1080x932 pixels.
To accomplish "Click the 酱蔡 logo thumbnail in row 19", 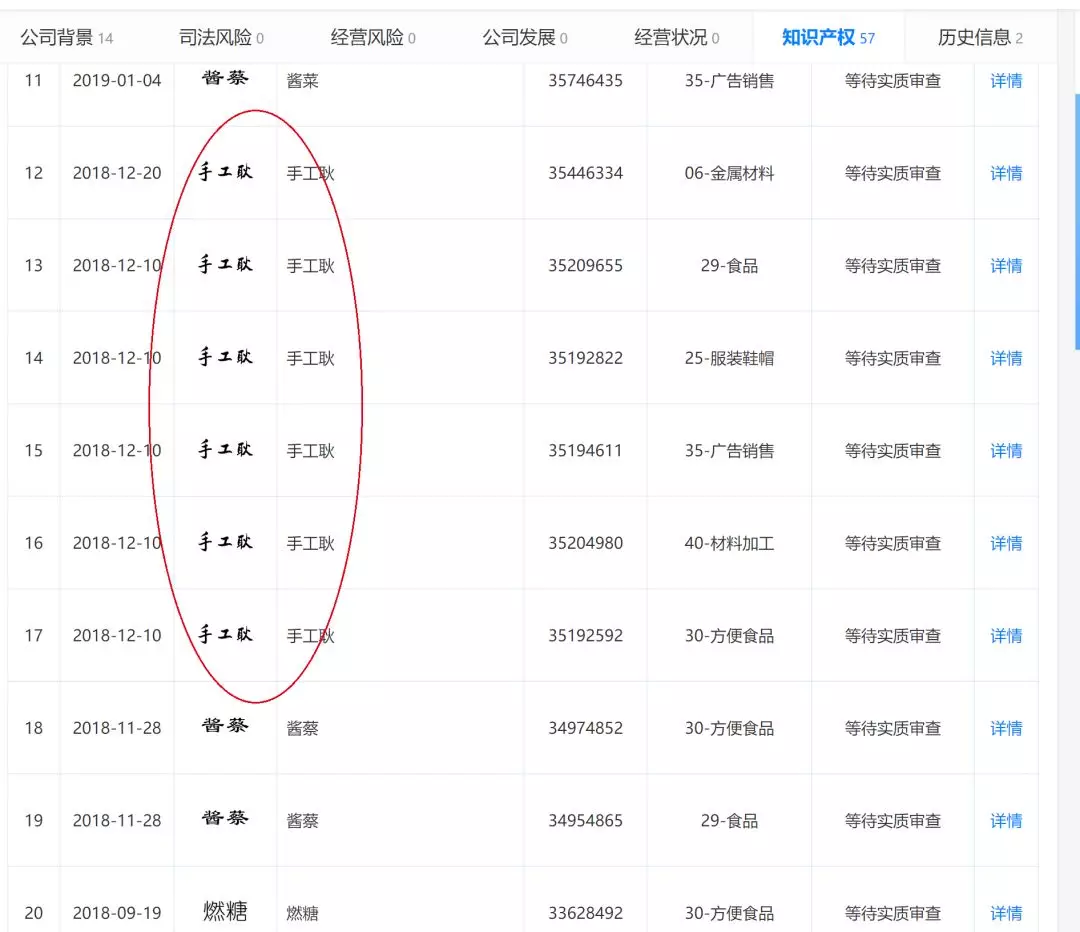I will click(x=225, y=819).
